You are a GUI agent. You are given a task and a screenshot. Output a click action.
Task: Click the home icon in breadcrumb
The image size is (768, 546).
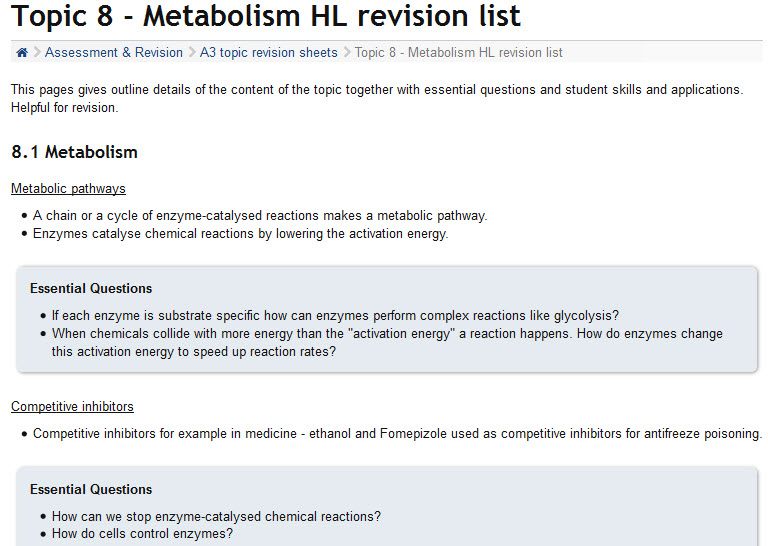tap(22, 53)
